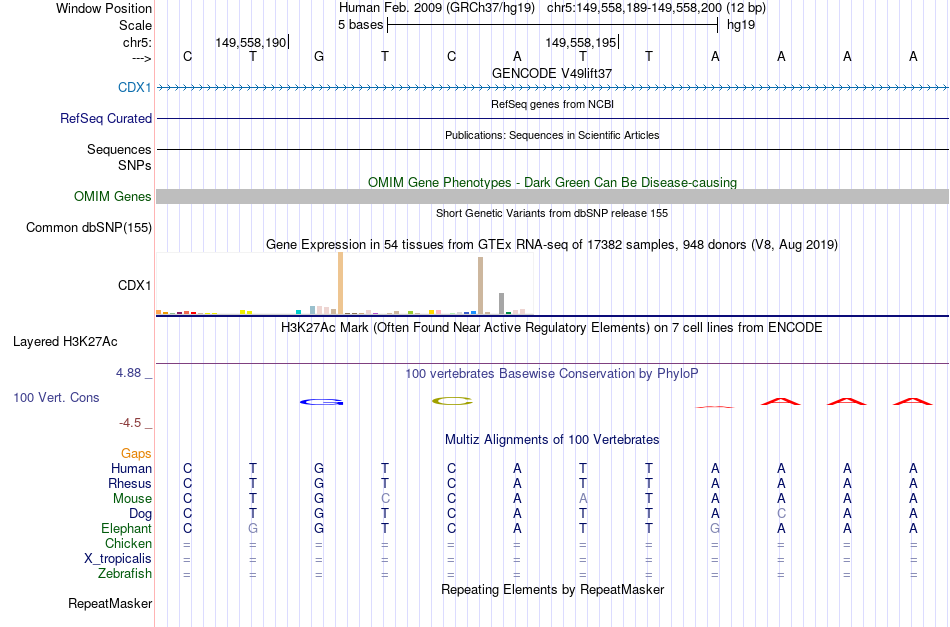Open the RefSeq Curated track label

pos(106,119)
